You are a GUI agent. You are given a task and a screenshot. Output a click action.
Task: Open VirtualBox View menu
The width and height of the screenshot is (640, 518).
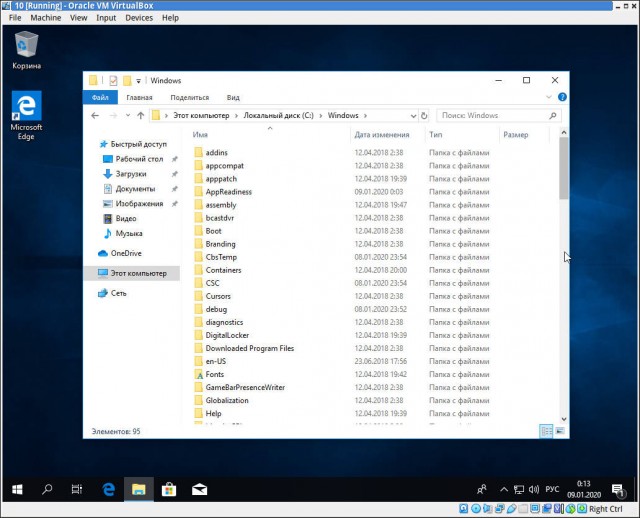78,18
